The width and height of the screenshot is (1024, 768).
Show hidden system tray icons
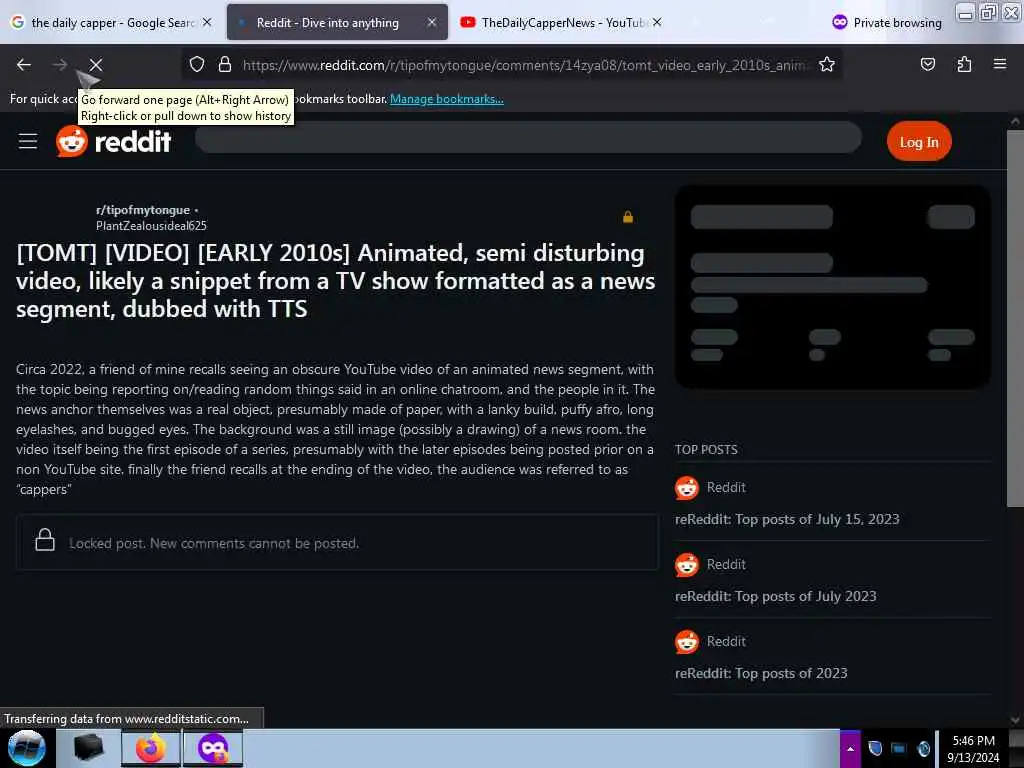(850, 748)
